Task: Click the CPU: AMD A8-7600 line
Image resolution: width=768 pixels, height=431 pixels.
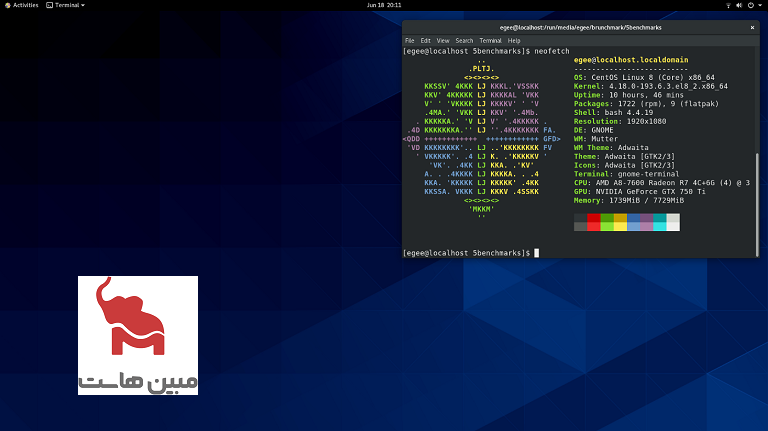Action: point(662,183)
